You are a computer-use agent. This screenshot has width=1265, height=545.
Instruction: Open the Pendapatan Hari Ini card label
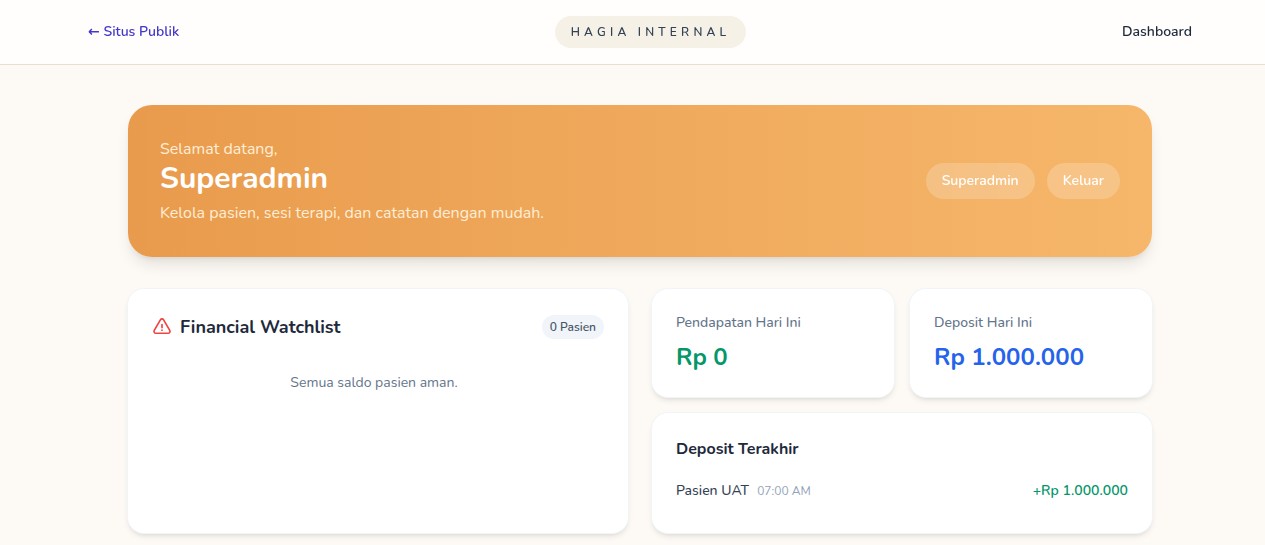pyautogui.click(x=738, y=322)
